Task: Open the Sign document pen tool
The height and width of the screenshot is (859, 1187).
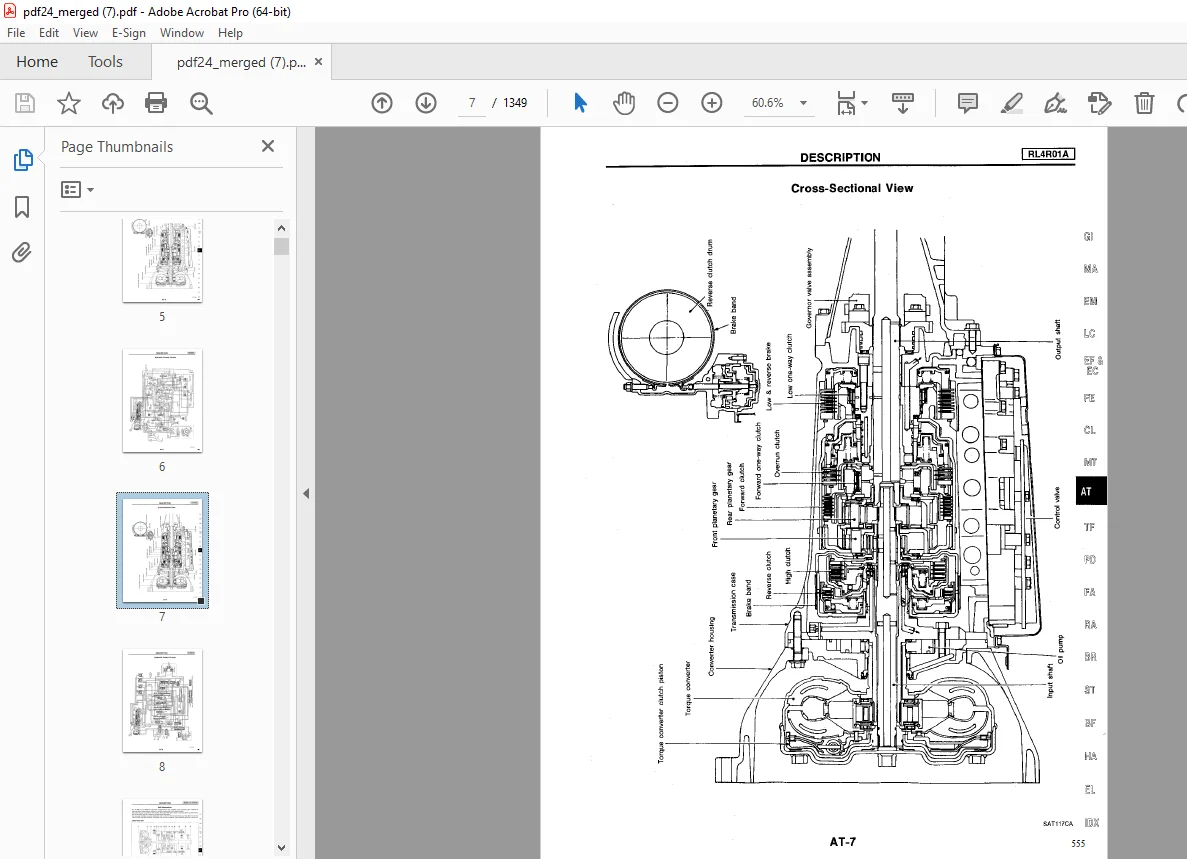Action: (x=1055, y=103)
